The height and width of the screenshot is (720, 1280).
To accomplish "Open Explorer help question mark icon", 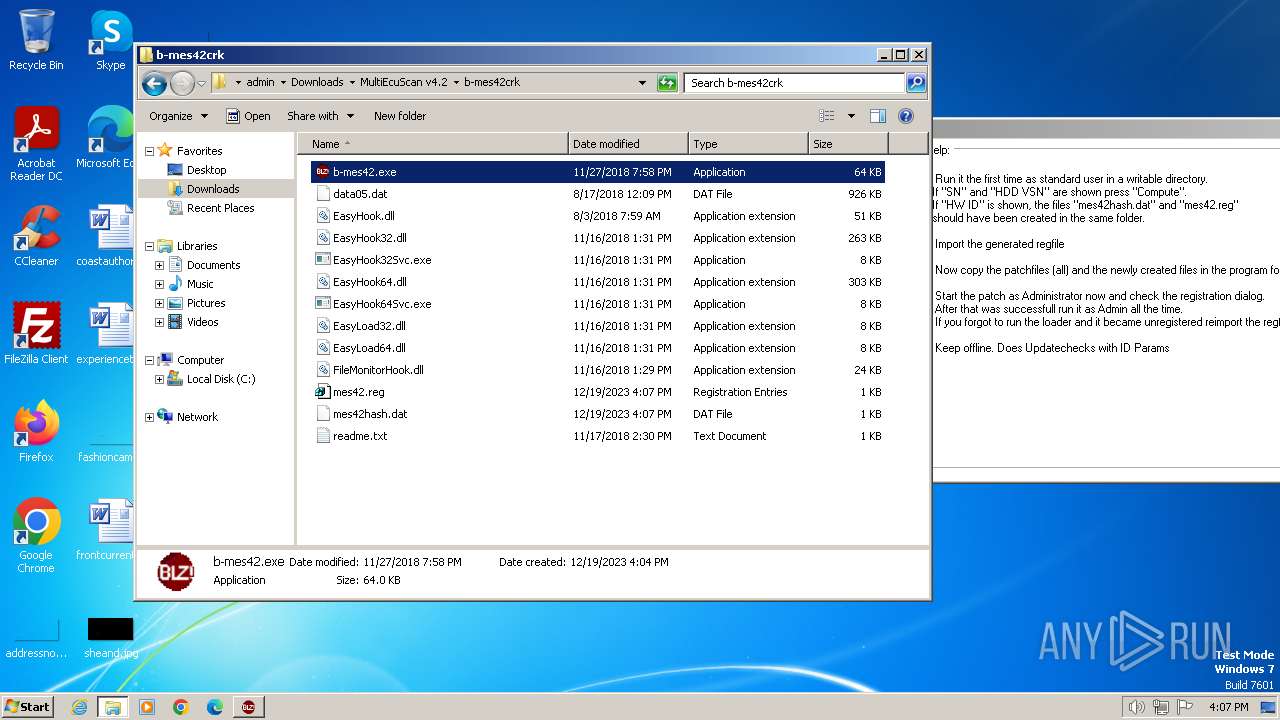I will coord(906,116).
